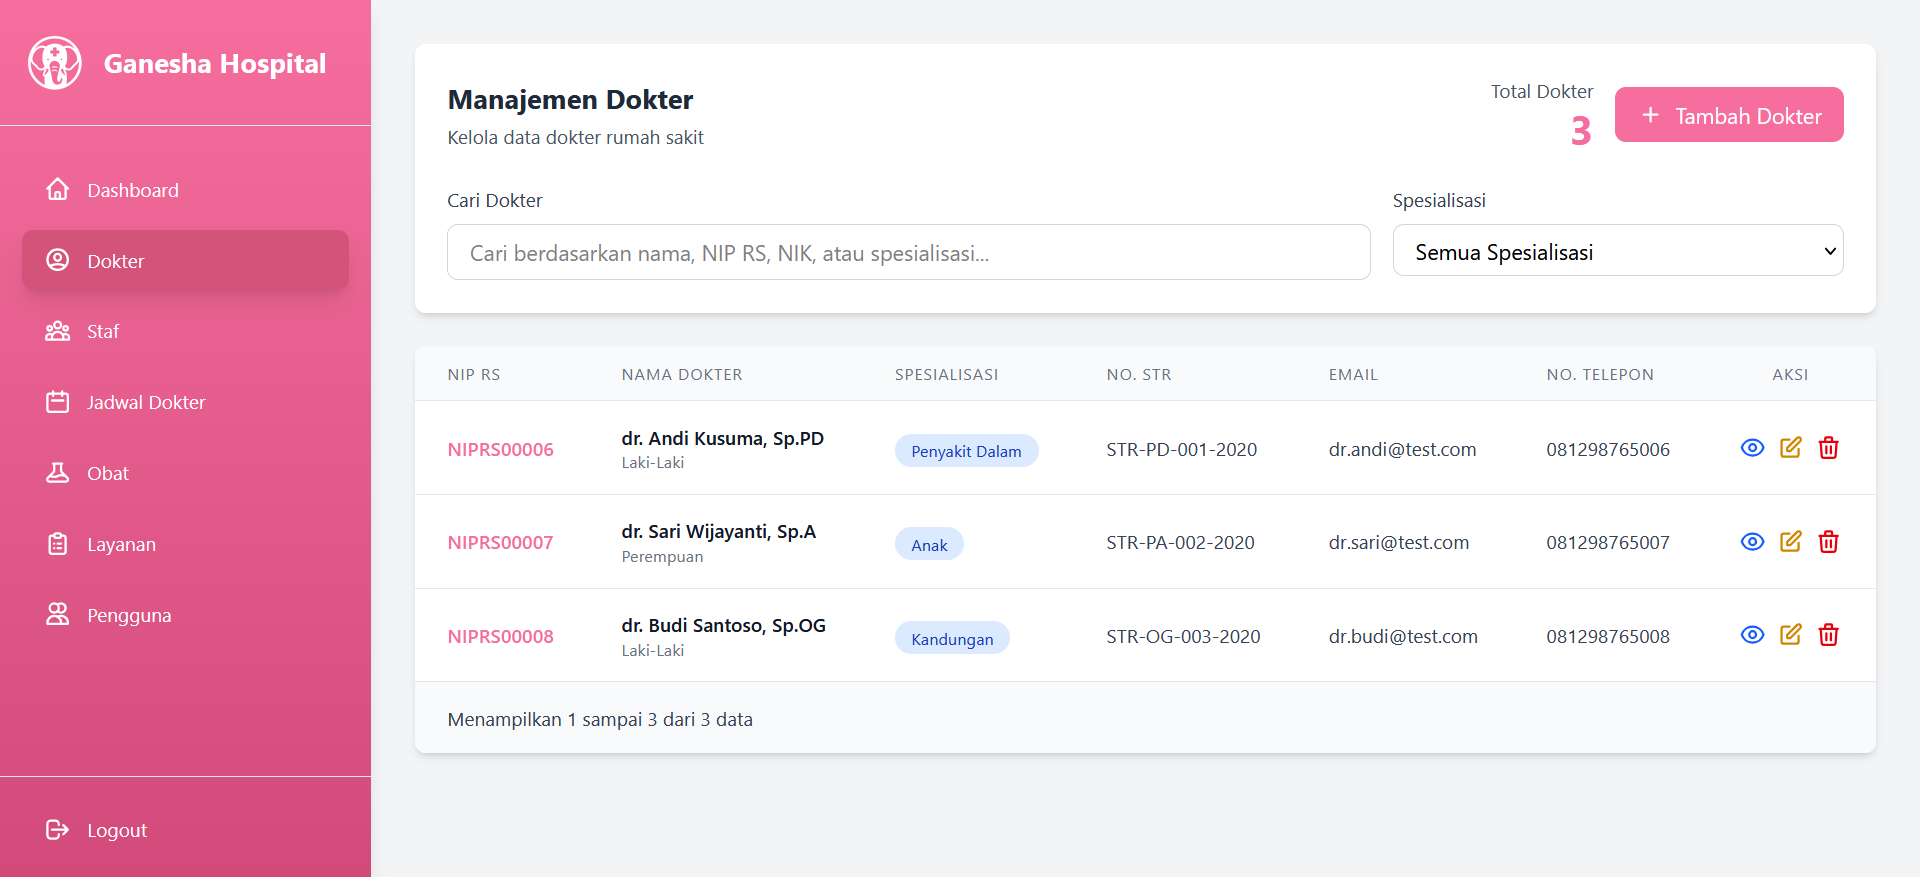Open the Semua Spesialisasi dropdown

tap(1618, 251)
